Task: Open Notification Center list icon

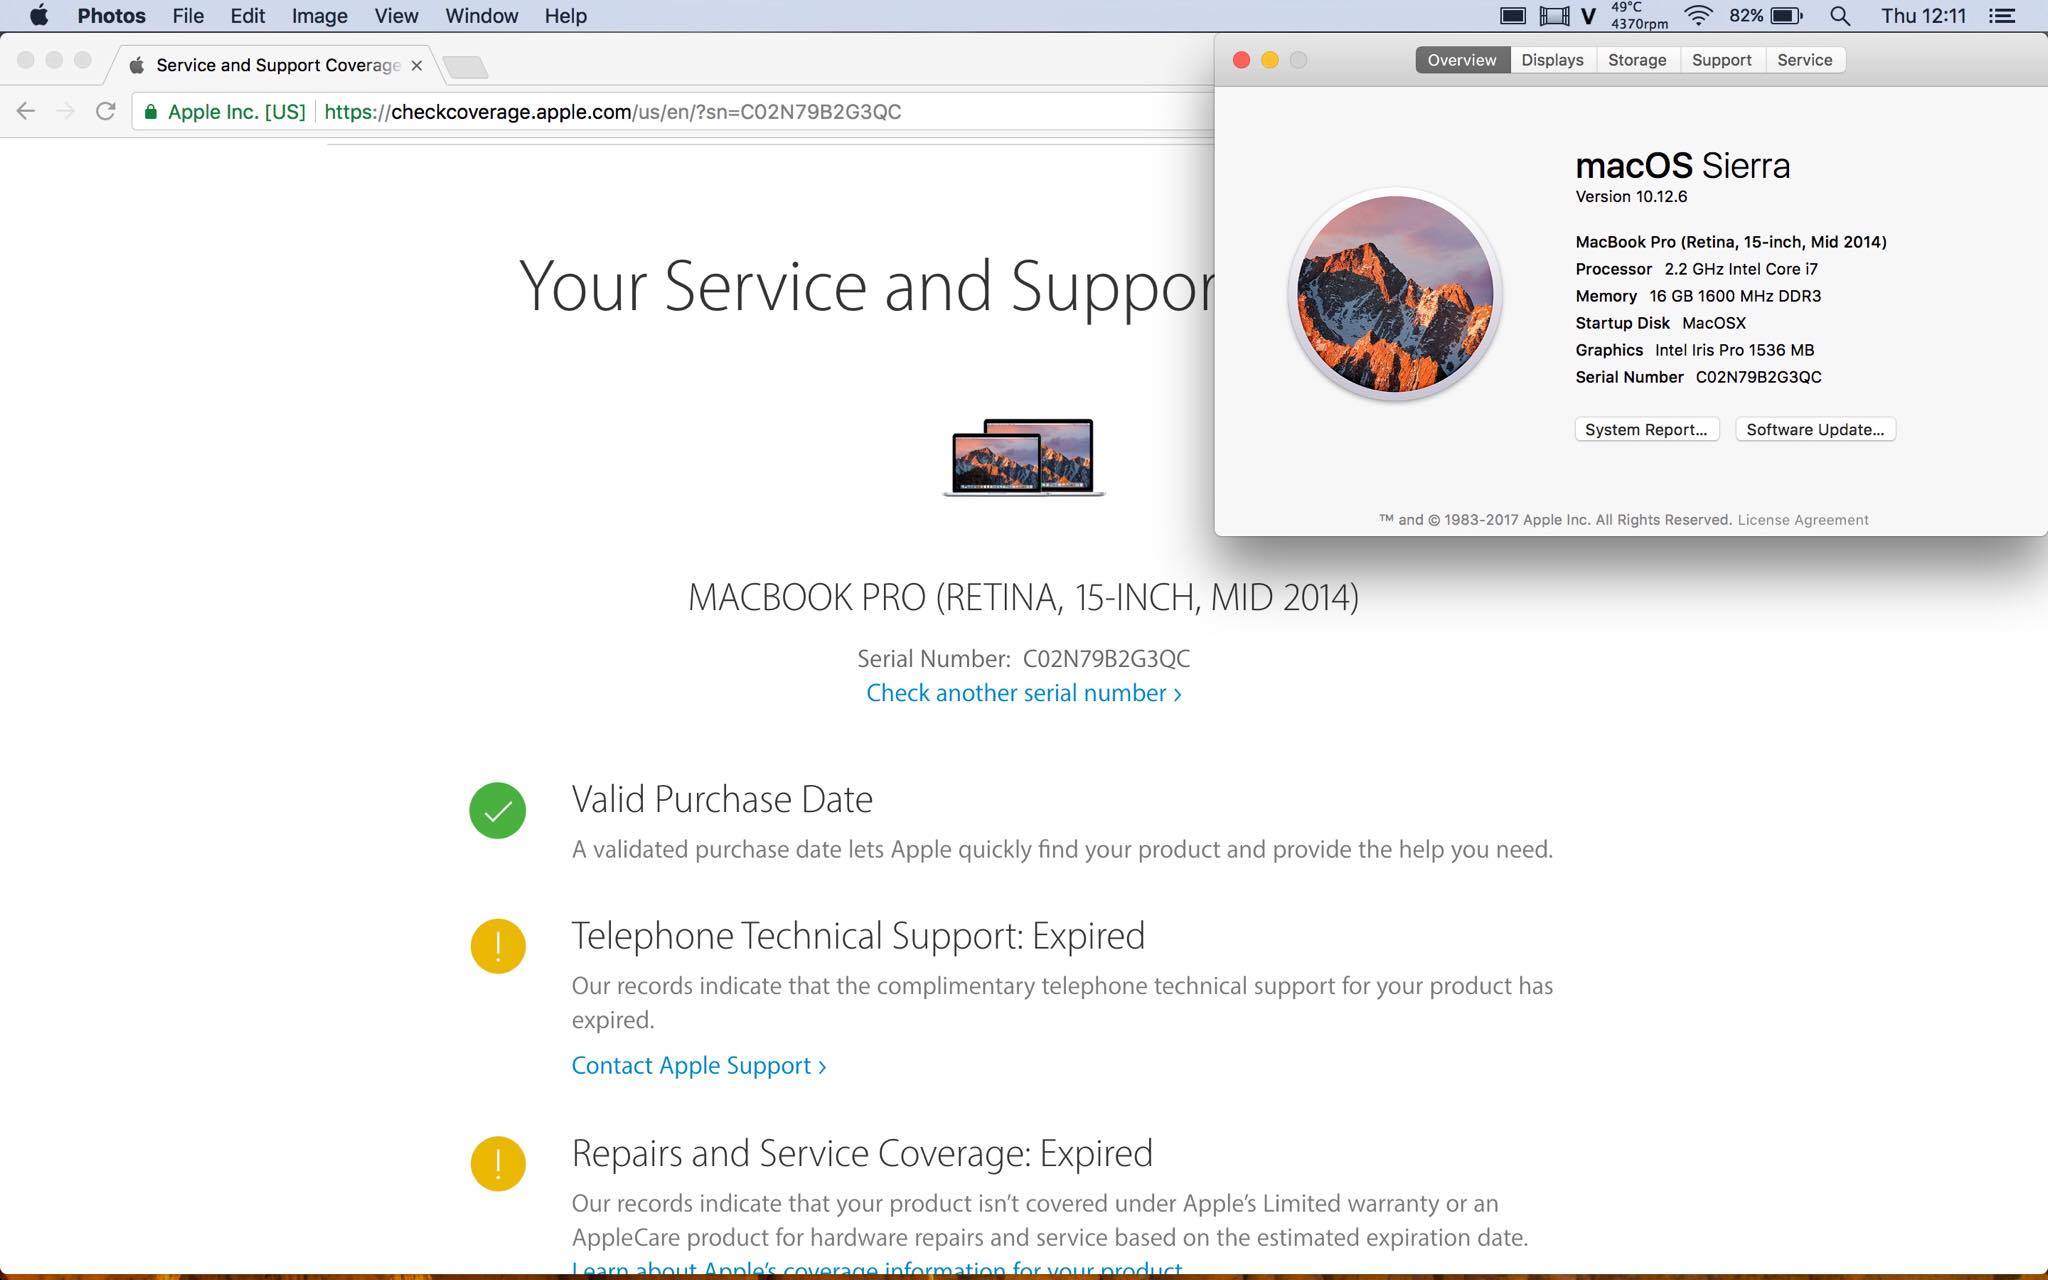Action: point(2001,16)
